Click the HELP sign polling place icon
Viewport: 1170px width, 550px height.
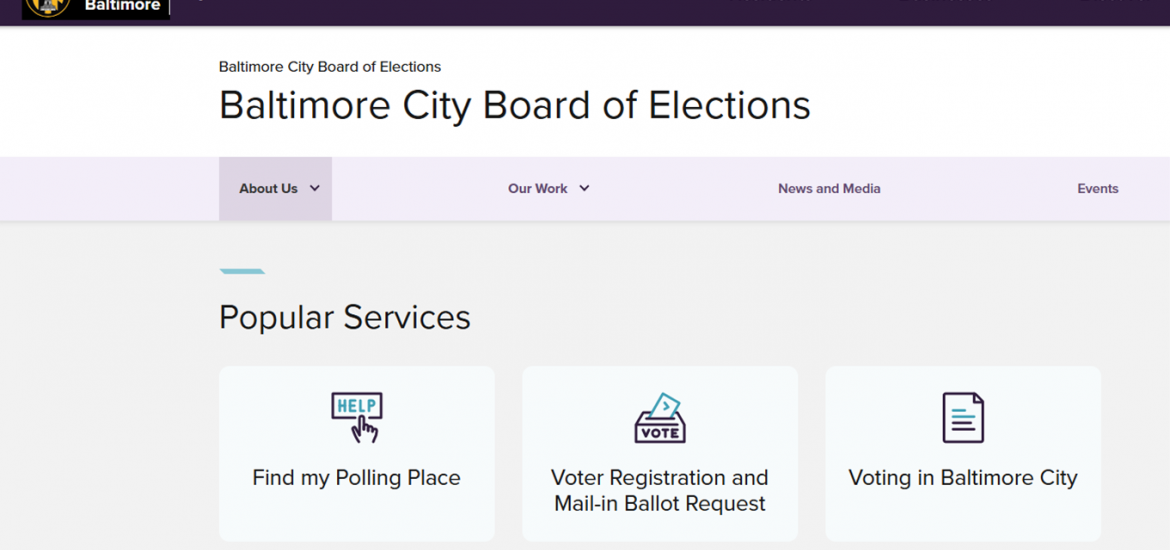pyautogui.click(x=357, y=416)
